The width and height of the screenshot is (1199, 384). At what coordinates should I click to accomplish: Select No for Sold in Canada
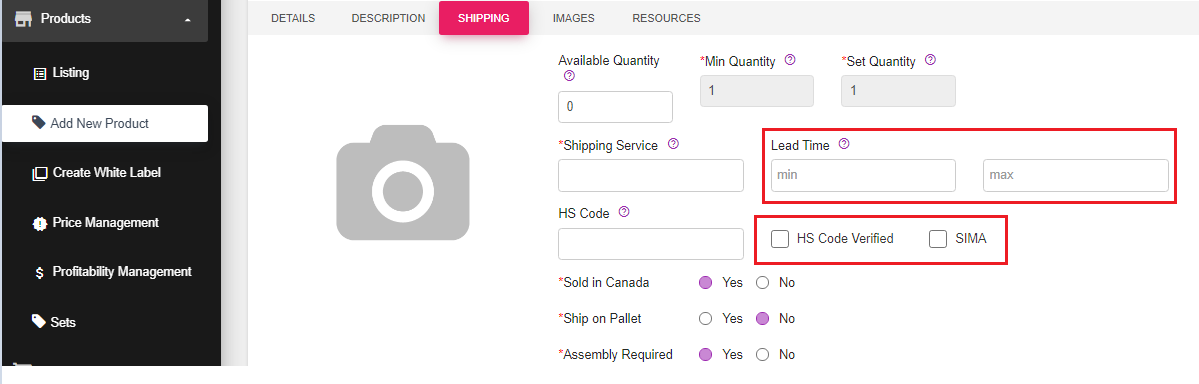click(x=762, y=283)
